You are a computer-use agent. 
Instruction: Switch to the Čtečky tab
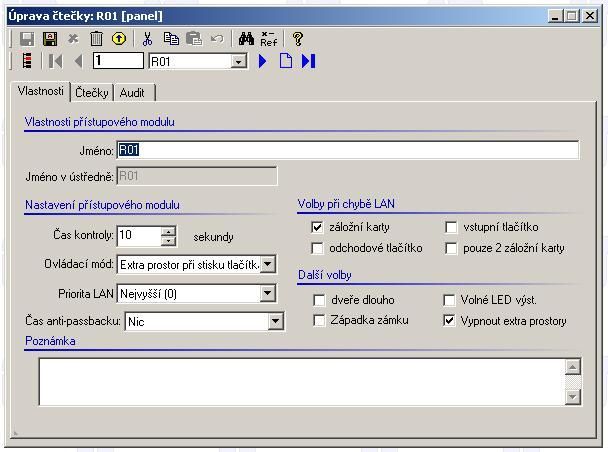pyautogui.click(x=92, y=93)
